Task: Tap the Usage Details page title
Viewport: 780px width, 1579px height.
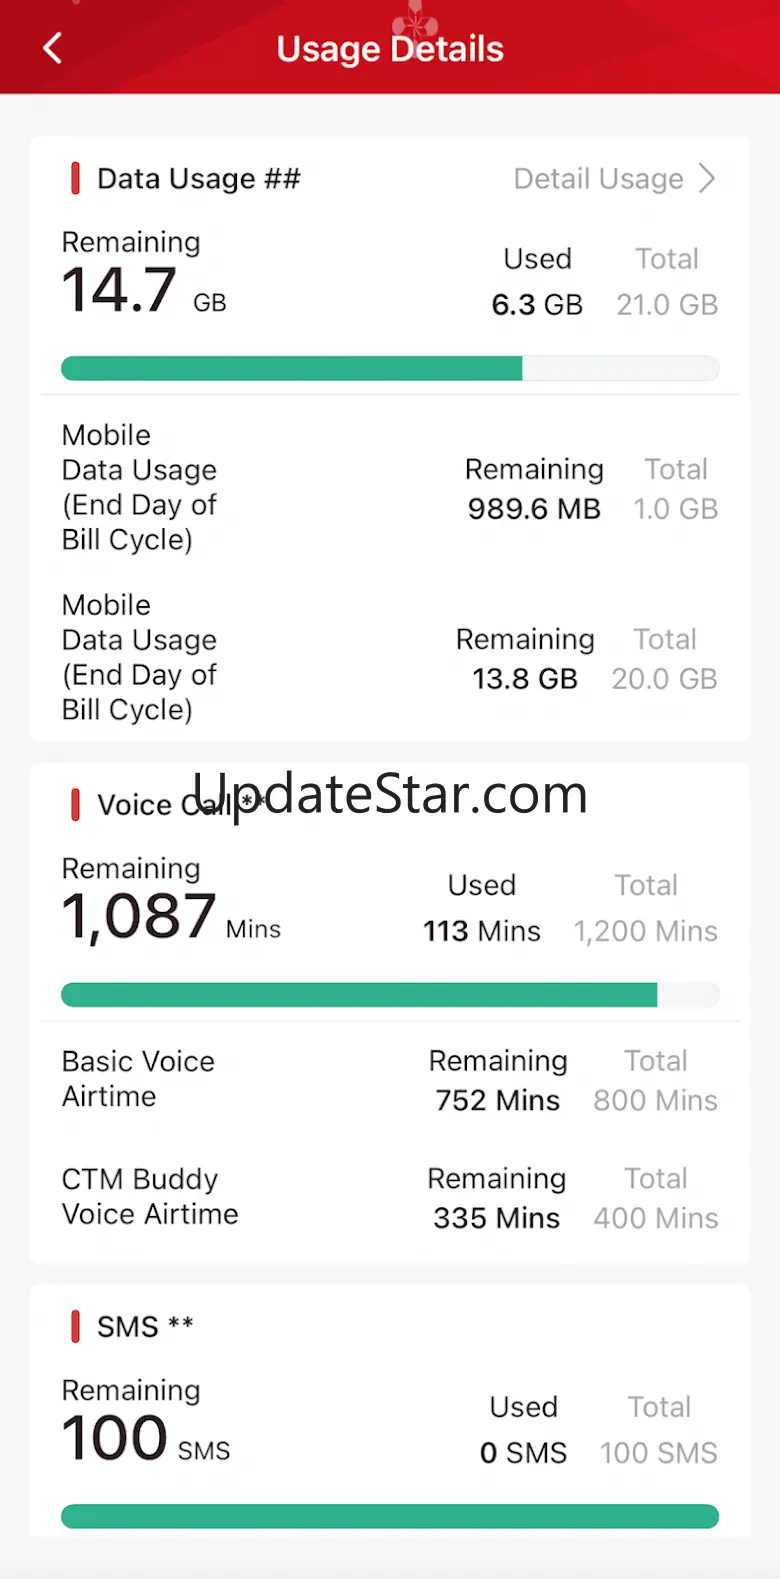Action: click(390, 49)
